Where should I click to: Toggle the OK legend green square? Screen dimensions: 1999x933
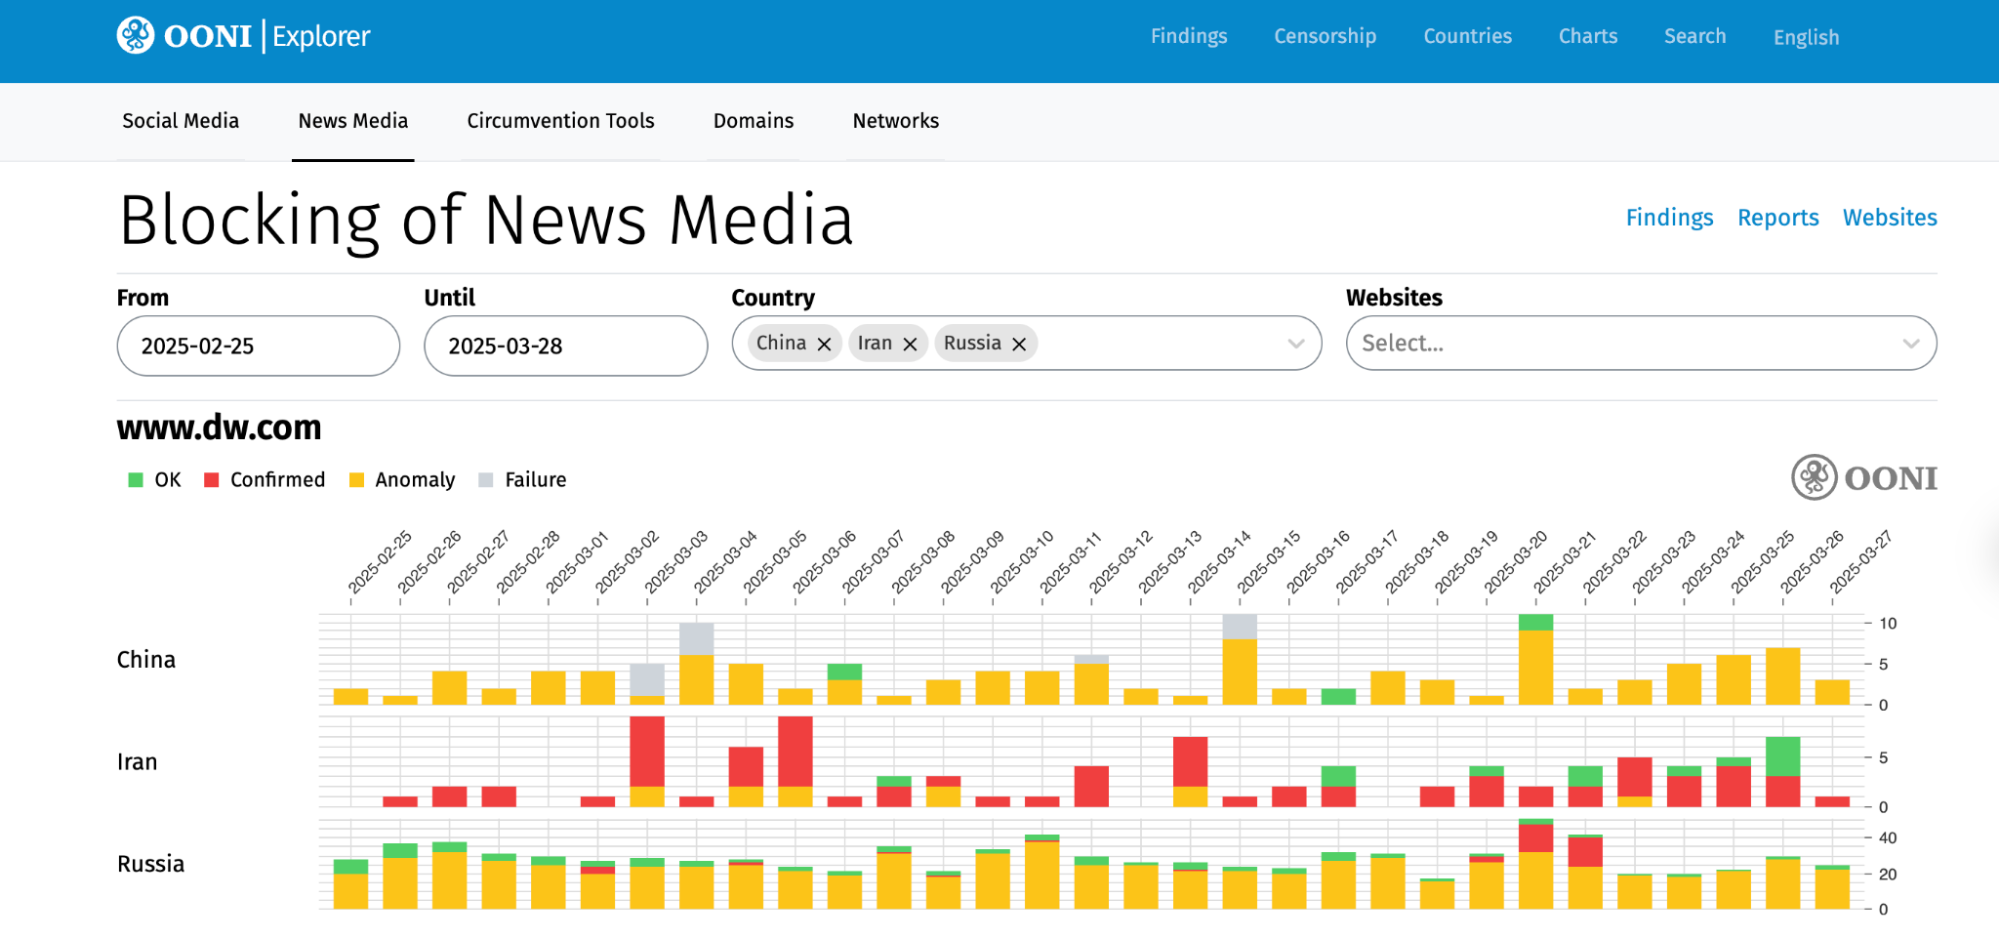(136, 480)
